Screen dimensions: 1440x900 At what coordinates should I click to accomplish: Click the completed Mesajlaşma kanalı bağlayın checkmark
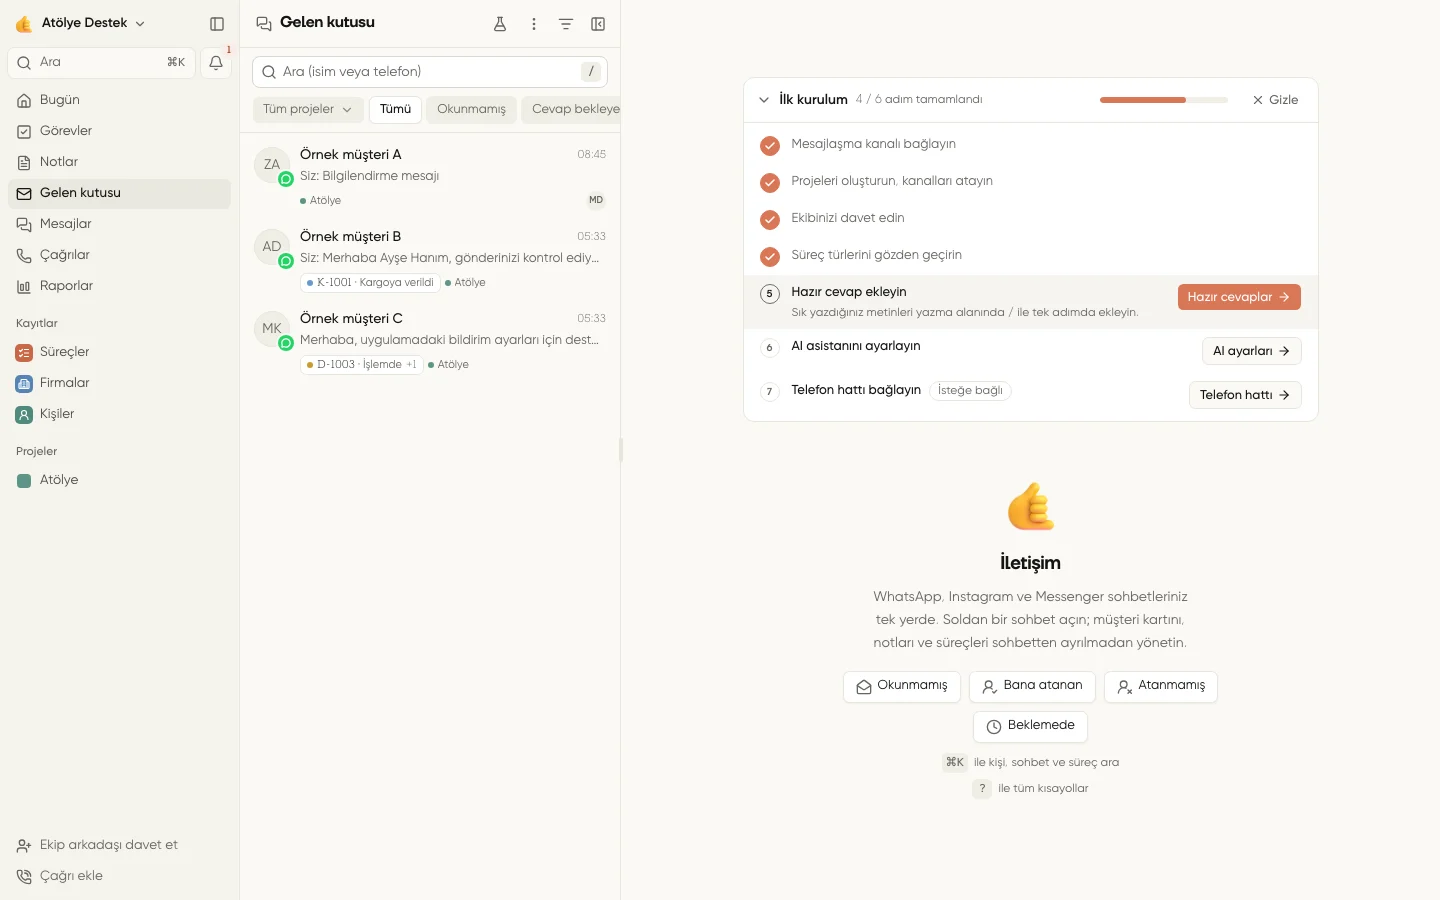point(770,146)
